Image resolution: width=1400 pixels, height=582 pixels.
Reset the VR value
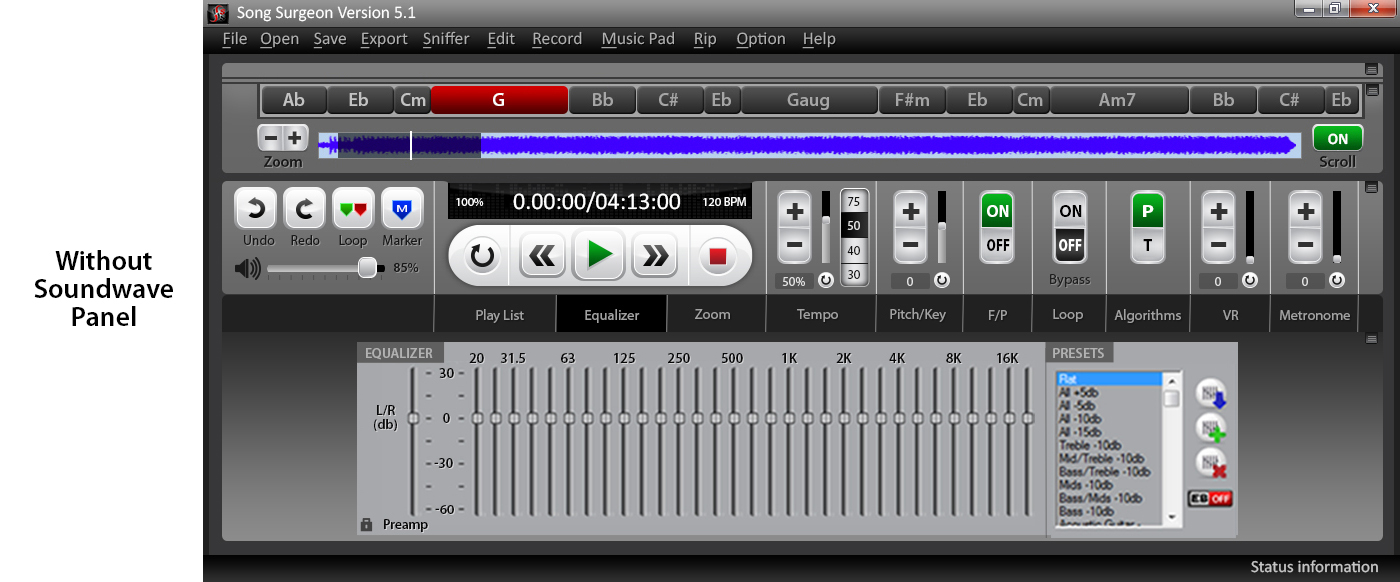coord(1249,281)
